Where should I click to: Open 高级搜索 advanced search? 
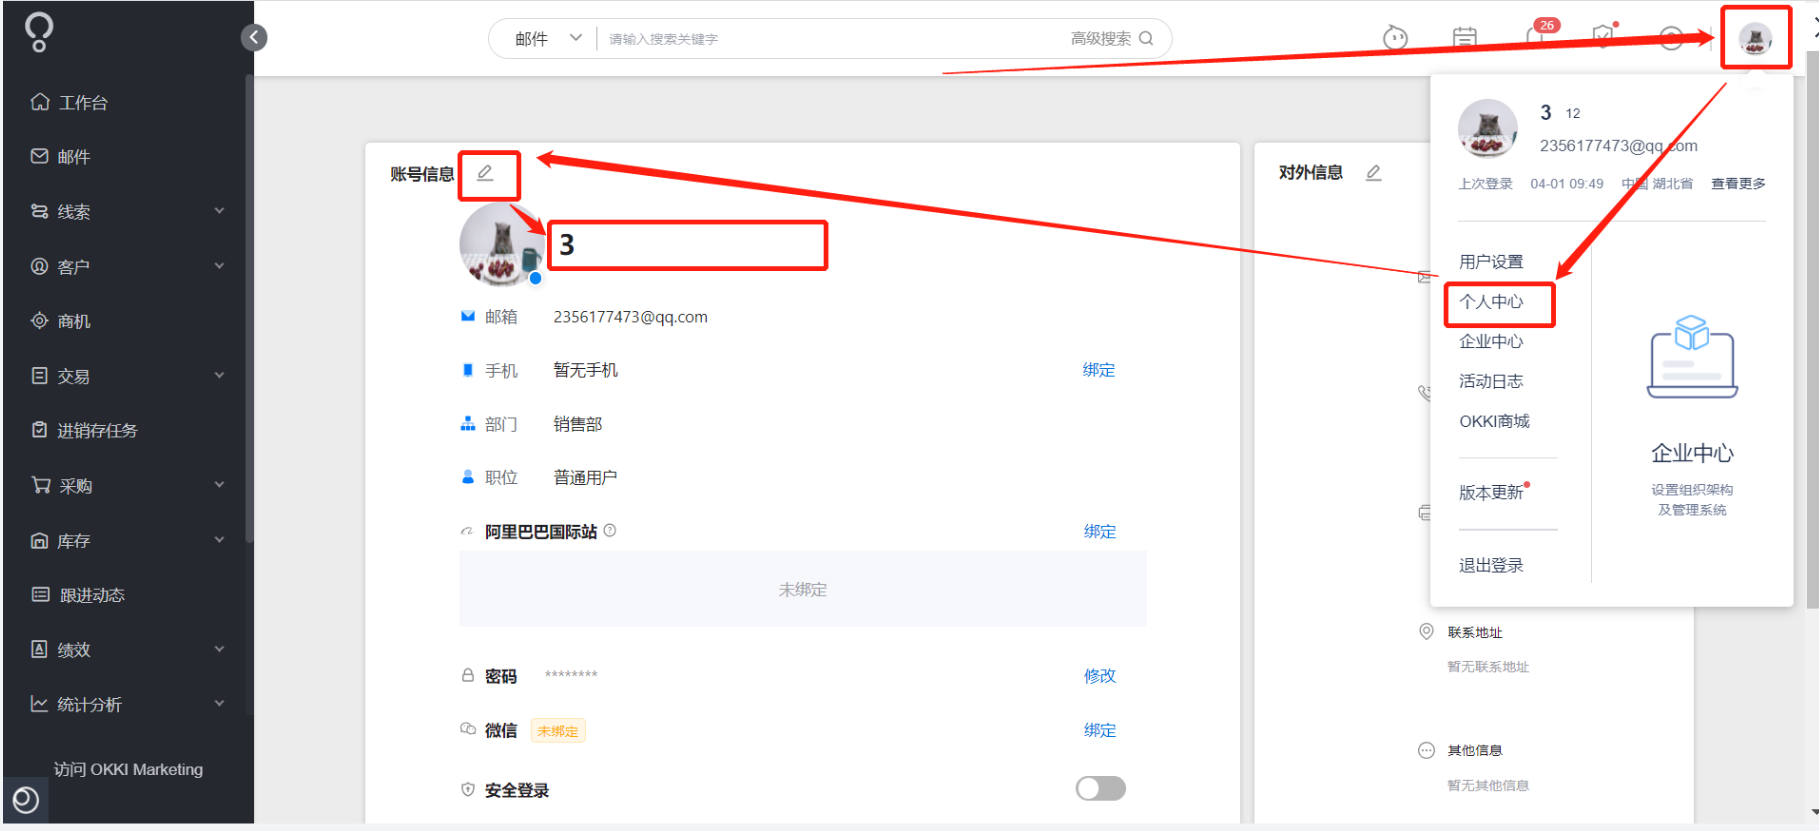coord(1100,39)
